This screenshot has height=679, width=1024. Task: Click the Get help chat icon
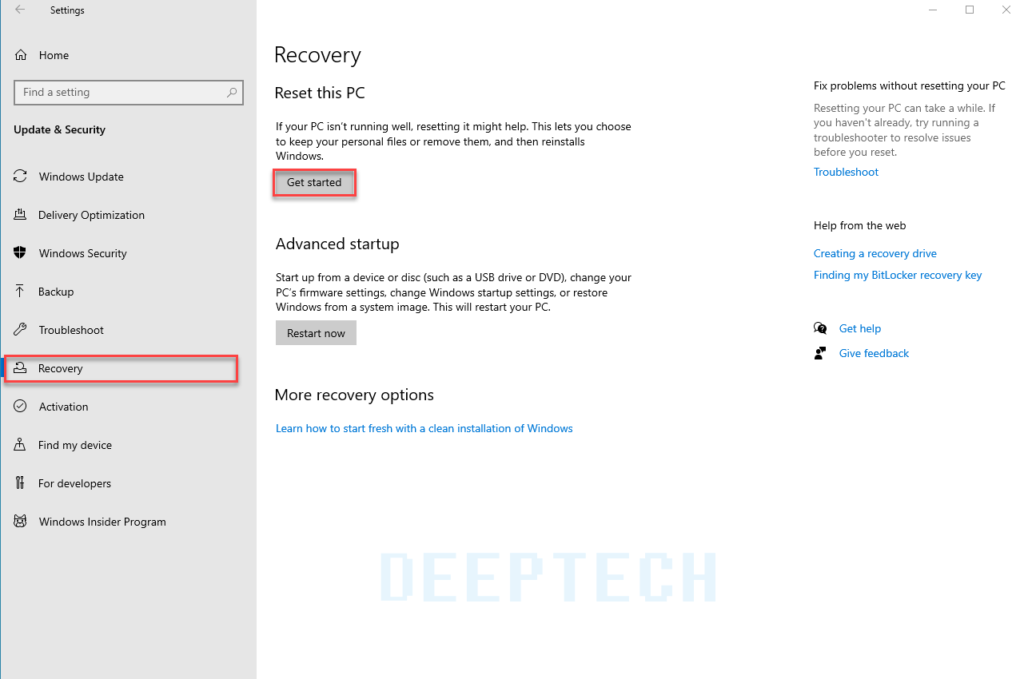pos(820,328)
